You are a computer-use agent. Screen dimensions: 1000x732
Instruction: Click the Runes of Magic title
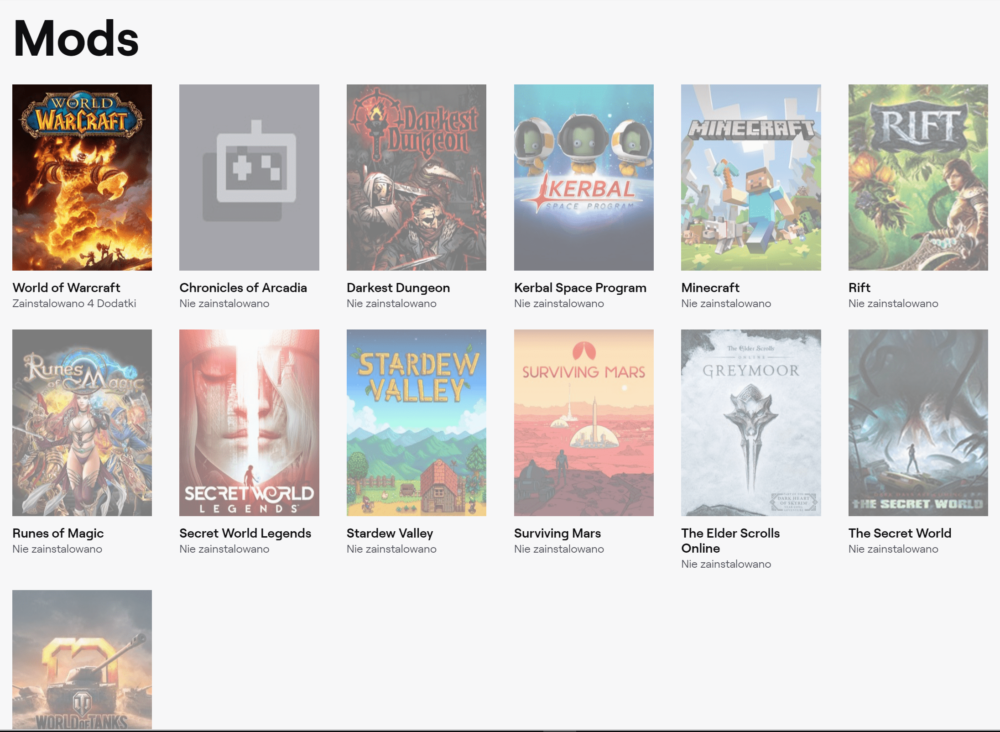[58, 533]
